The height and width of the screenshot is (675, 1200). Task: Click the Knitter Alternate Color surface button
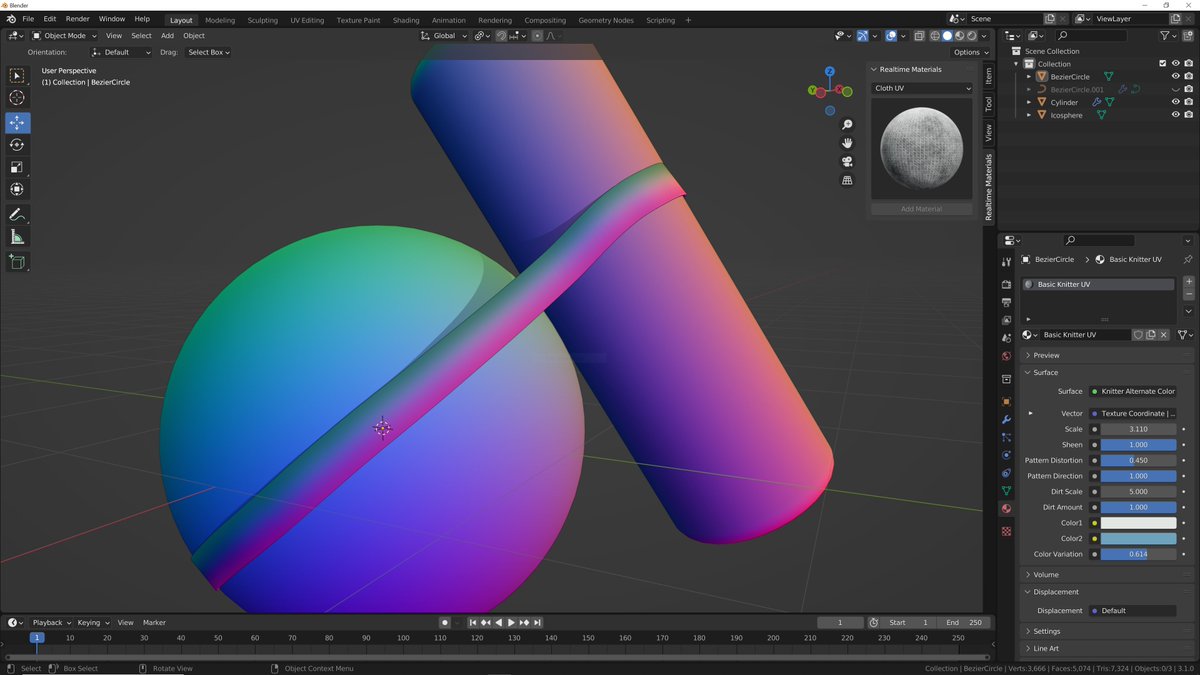1133,391
